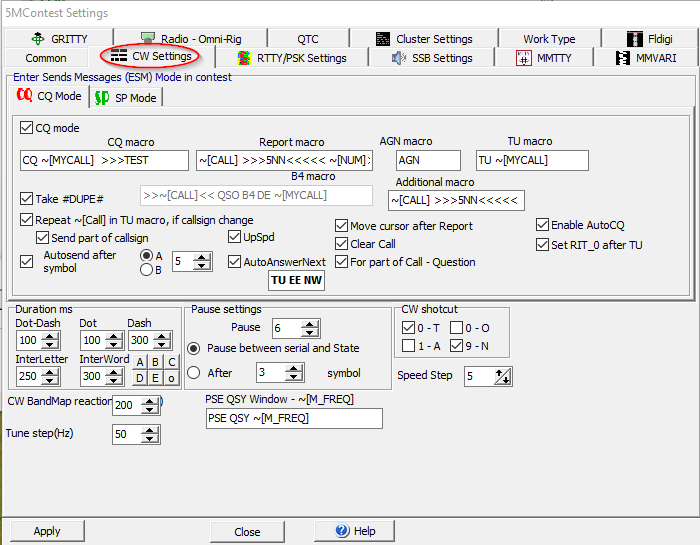This screenshot has height=545, width=700.
Task: Disable the Enable AutoCQ checkbox
Action: point(543,225)
